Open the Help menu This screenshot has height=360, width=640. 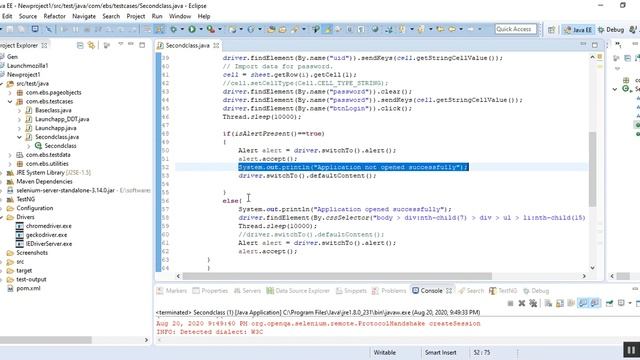pos(204,16)
